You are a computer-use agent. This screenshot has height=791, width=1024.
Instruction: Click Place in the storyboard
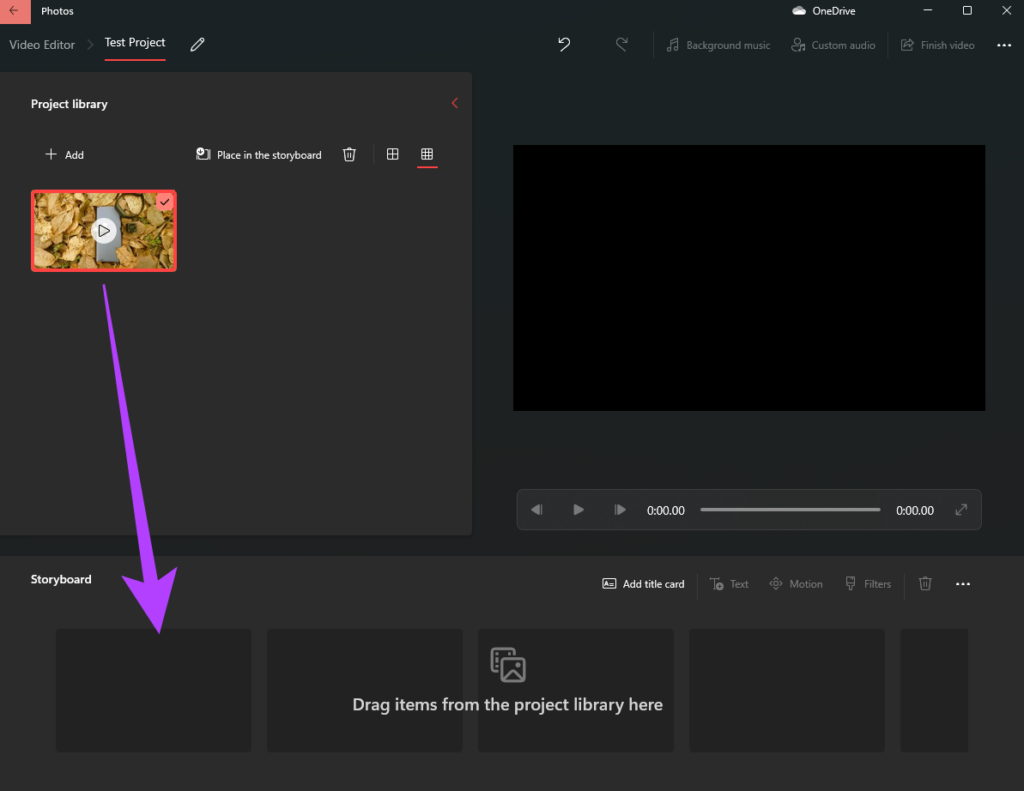258,154
